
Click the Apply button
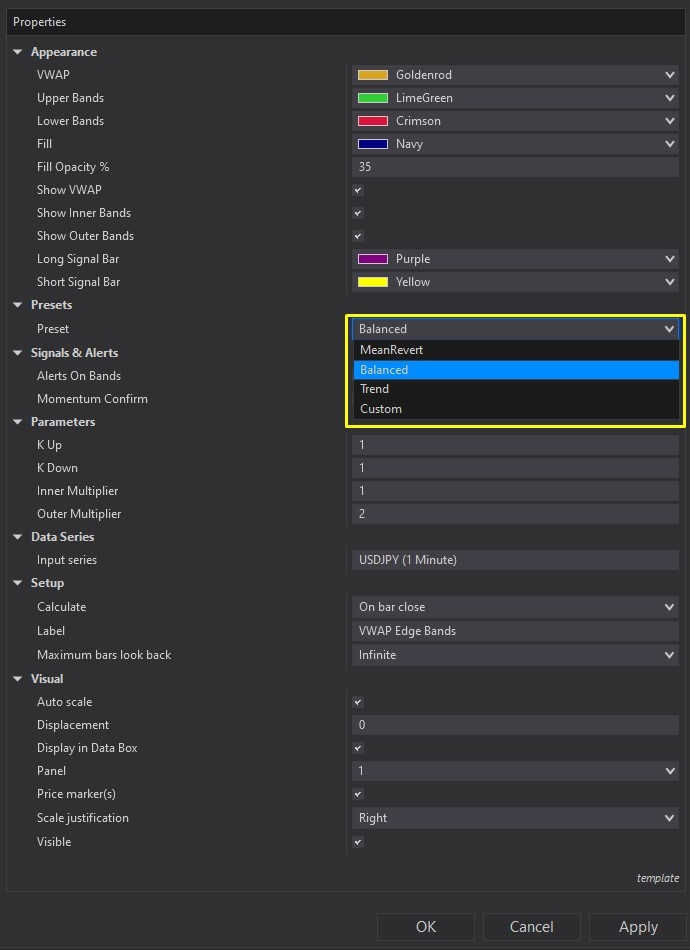click(x=637, y=927)
